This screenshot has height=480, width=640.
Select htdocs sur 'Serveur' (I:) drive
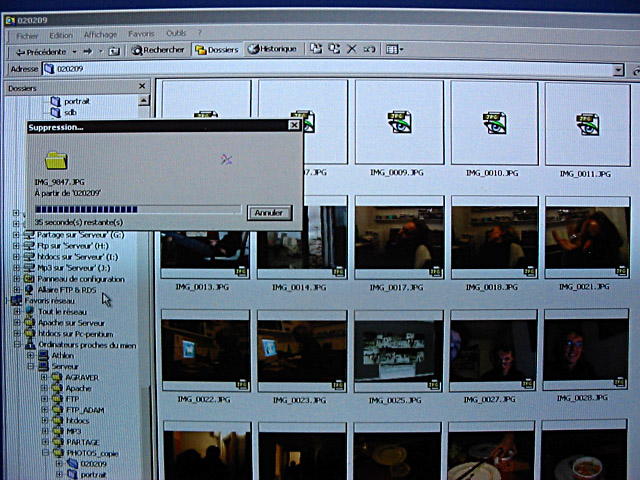coord(78,257)
